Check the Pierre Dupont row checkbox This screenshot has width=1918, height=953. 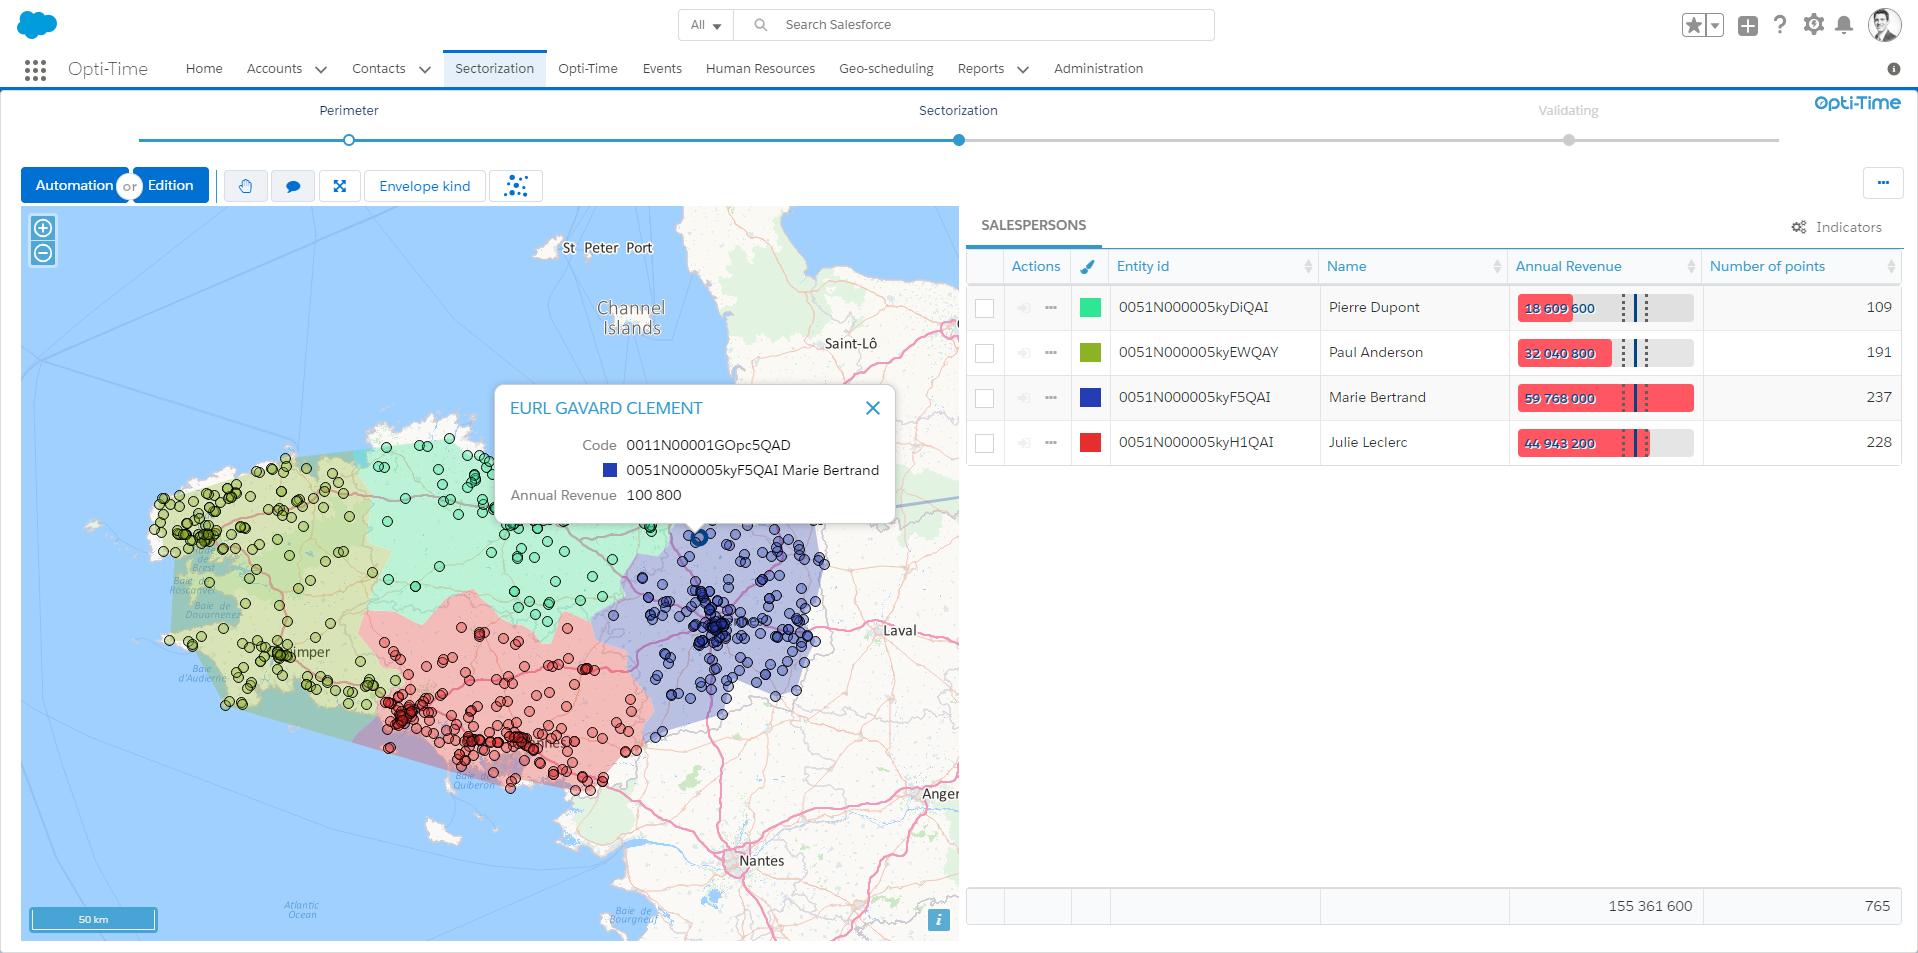pos(985,308)
